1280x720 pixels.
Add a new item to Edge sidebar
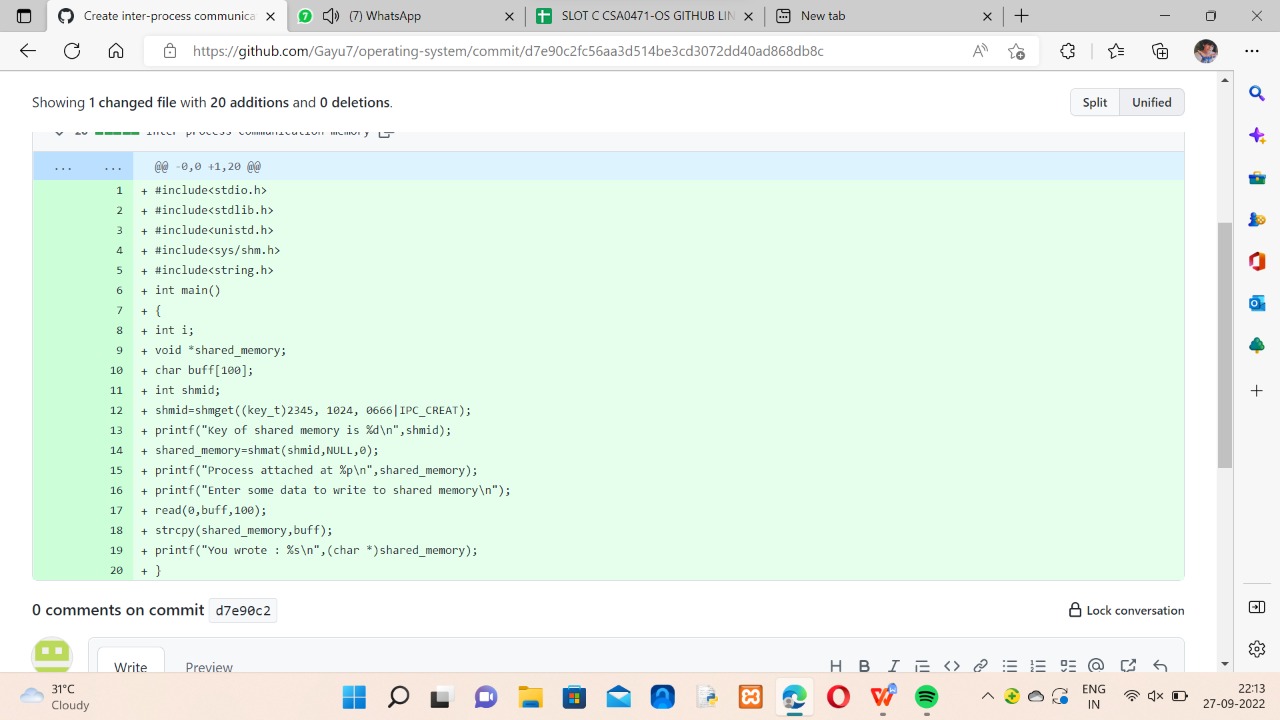tap(1257, 390)
